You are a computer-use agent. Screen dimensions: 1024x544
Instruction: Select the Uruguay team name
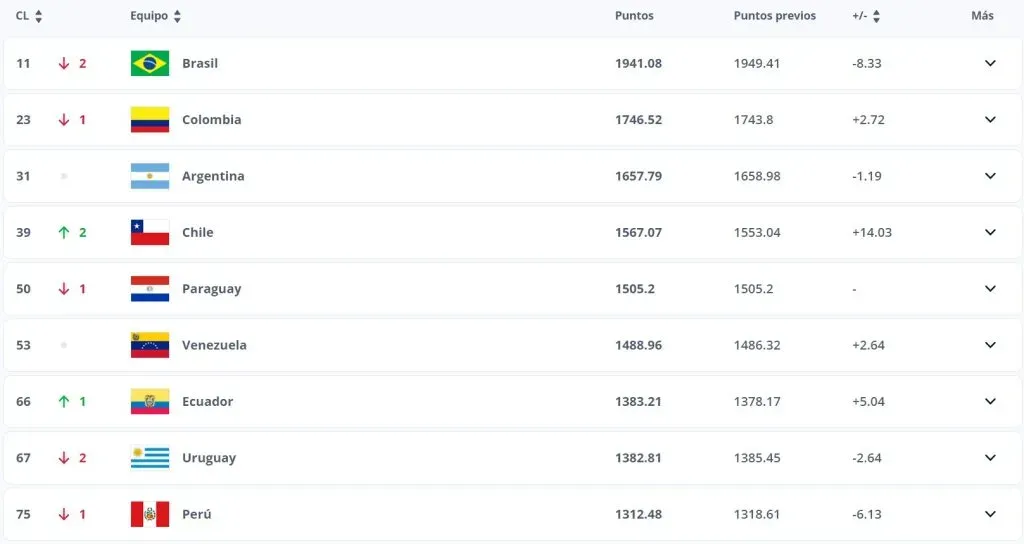click(x=209, y=458)
